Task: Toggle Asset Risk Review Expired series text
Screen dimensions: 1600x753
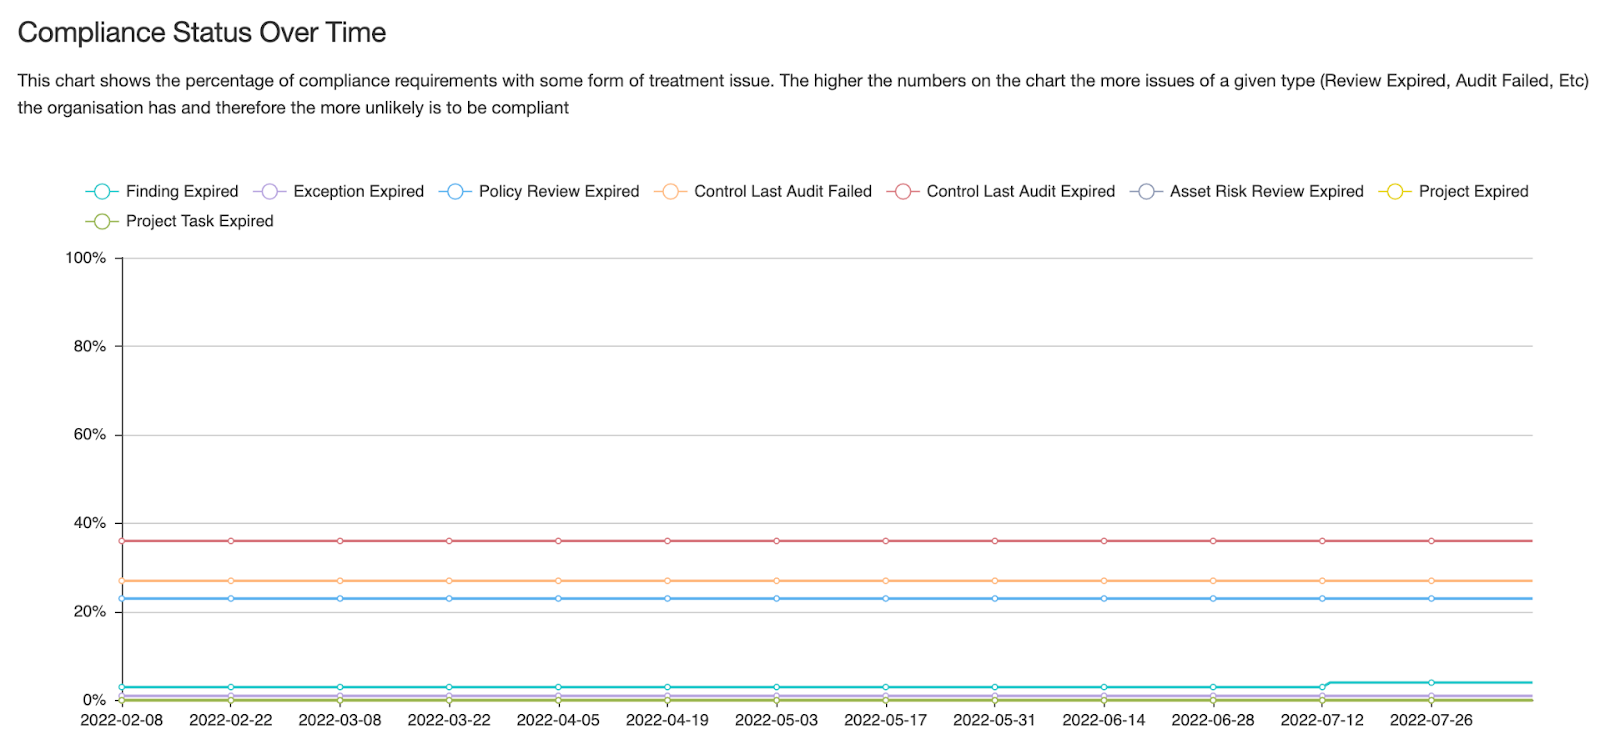Action: 1267,191
